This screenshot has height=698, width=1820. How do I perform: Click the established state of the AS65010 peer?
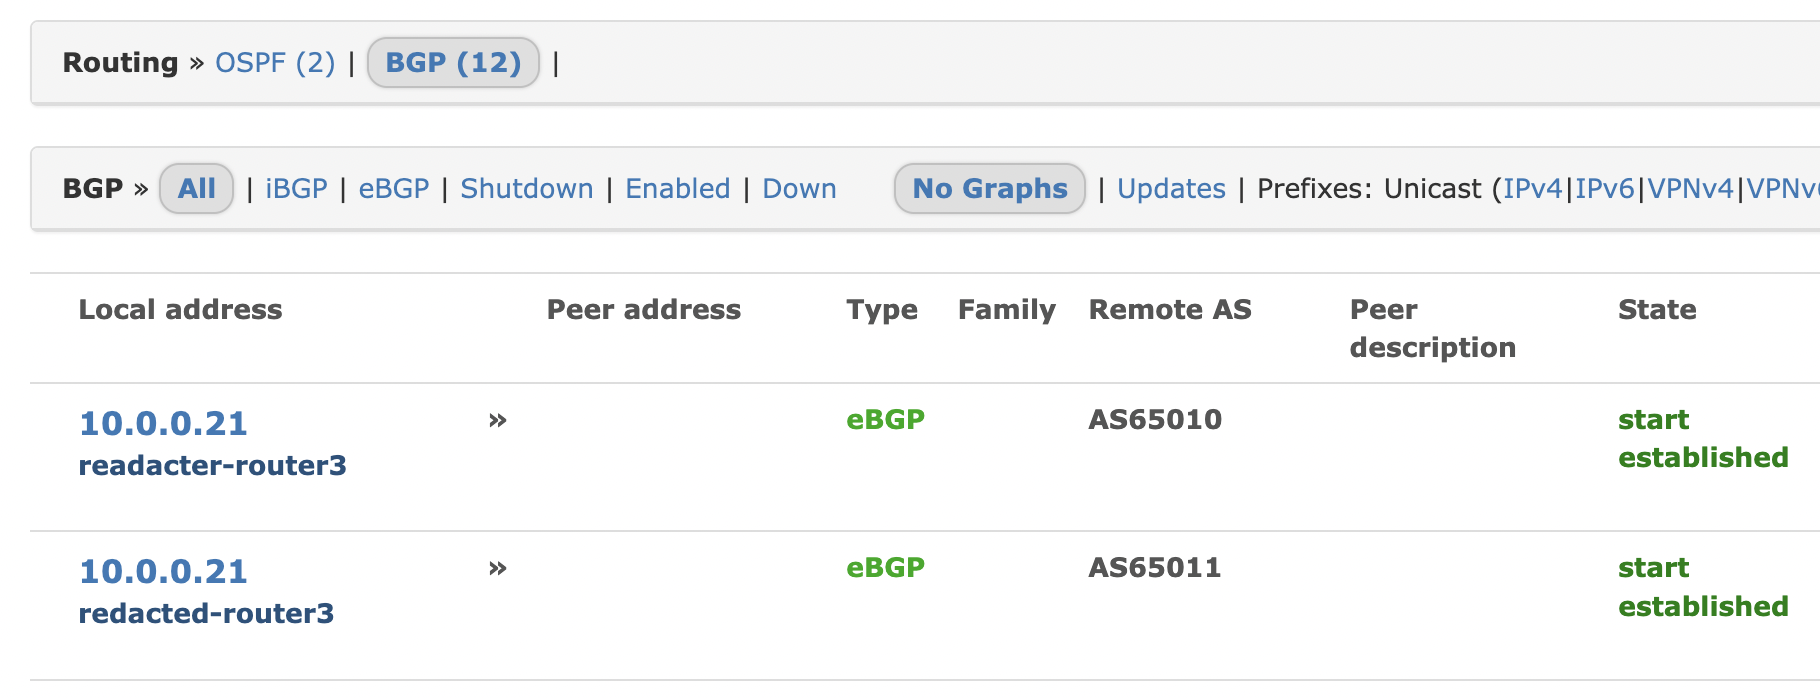point(1703,457)
